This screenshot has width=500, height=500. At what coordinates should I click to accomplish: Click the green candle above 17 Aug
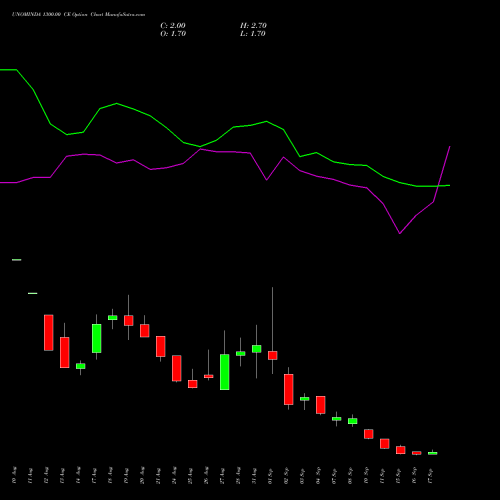click(97, 338)
